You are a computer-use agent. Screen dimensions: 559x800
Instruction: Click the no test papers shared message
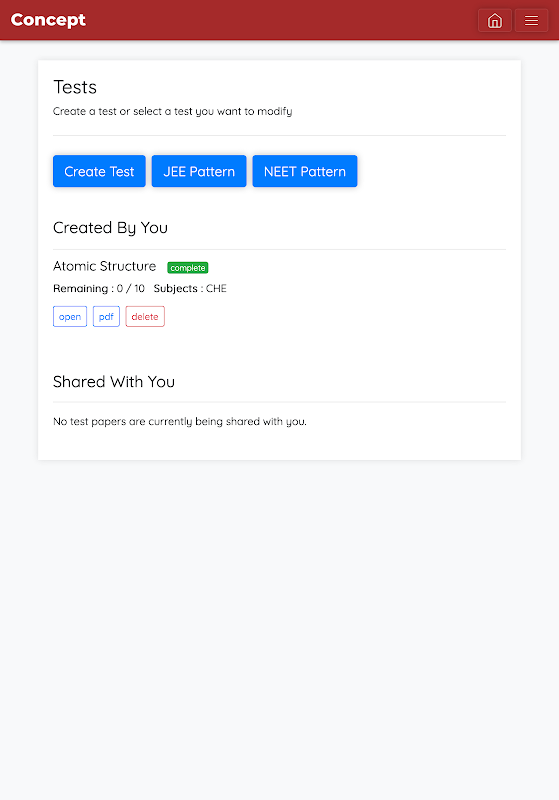tap(180, 421)
